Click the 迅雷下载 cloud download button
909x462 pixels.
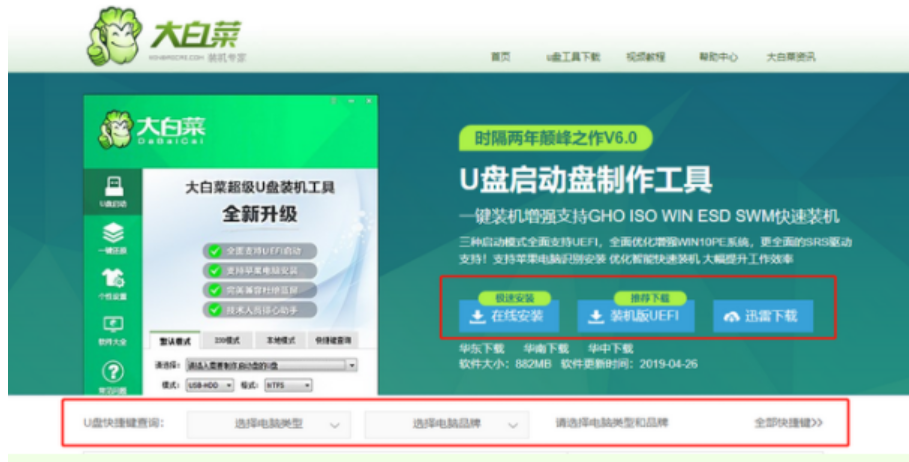point(762,316)
